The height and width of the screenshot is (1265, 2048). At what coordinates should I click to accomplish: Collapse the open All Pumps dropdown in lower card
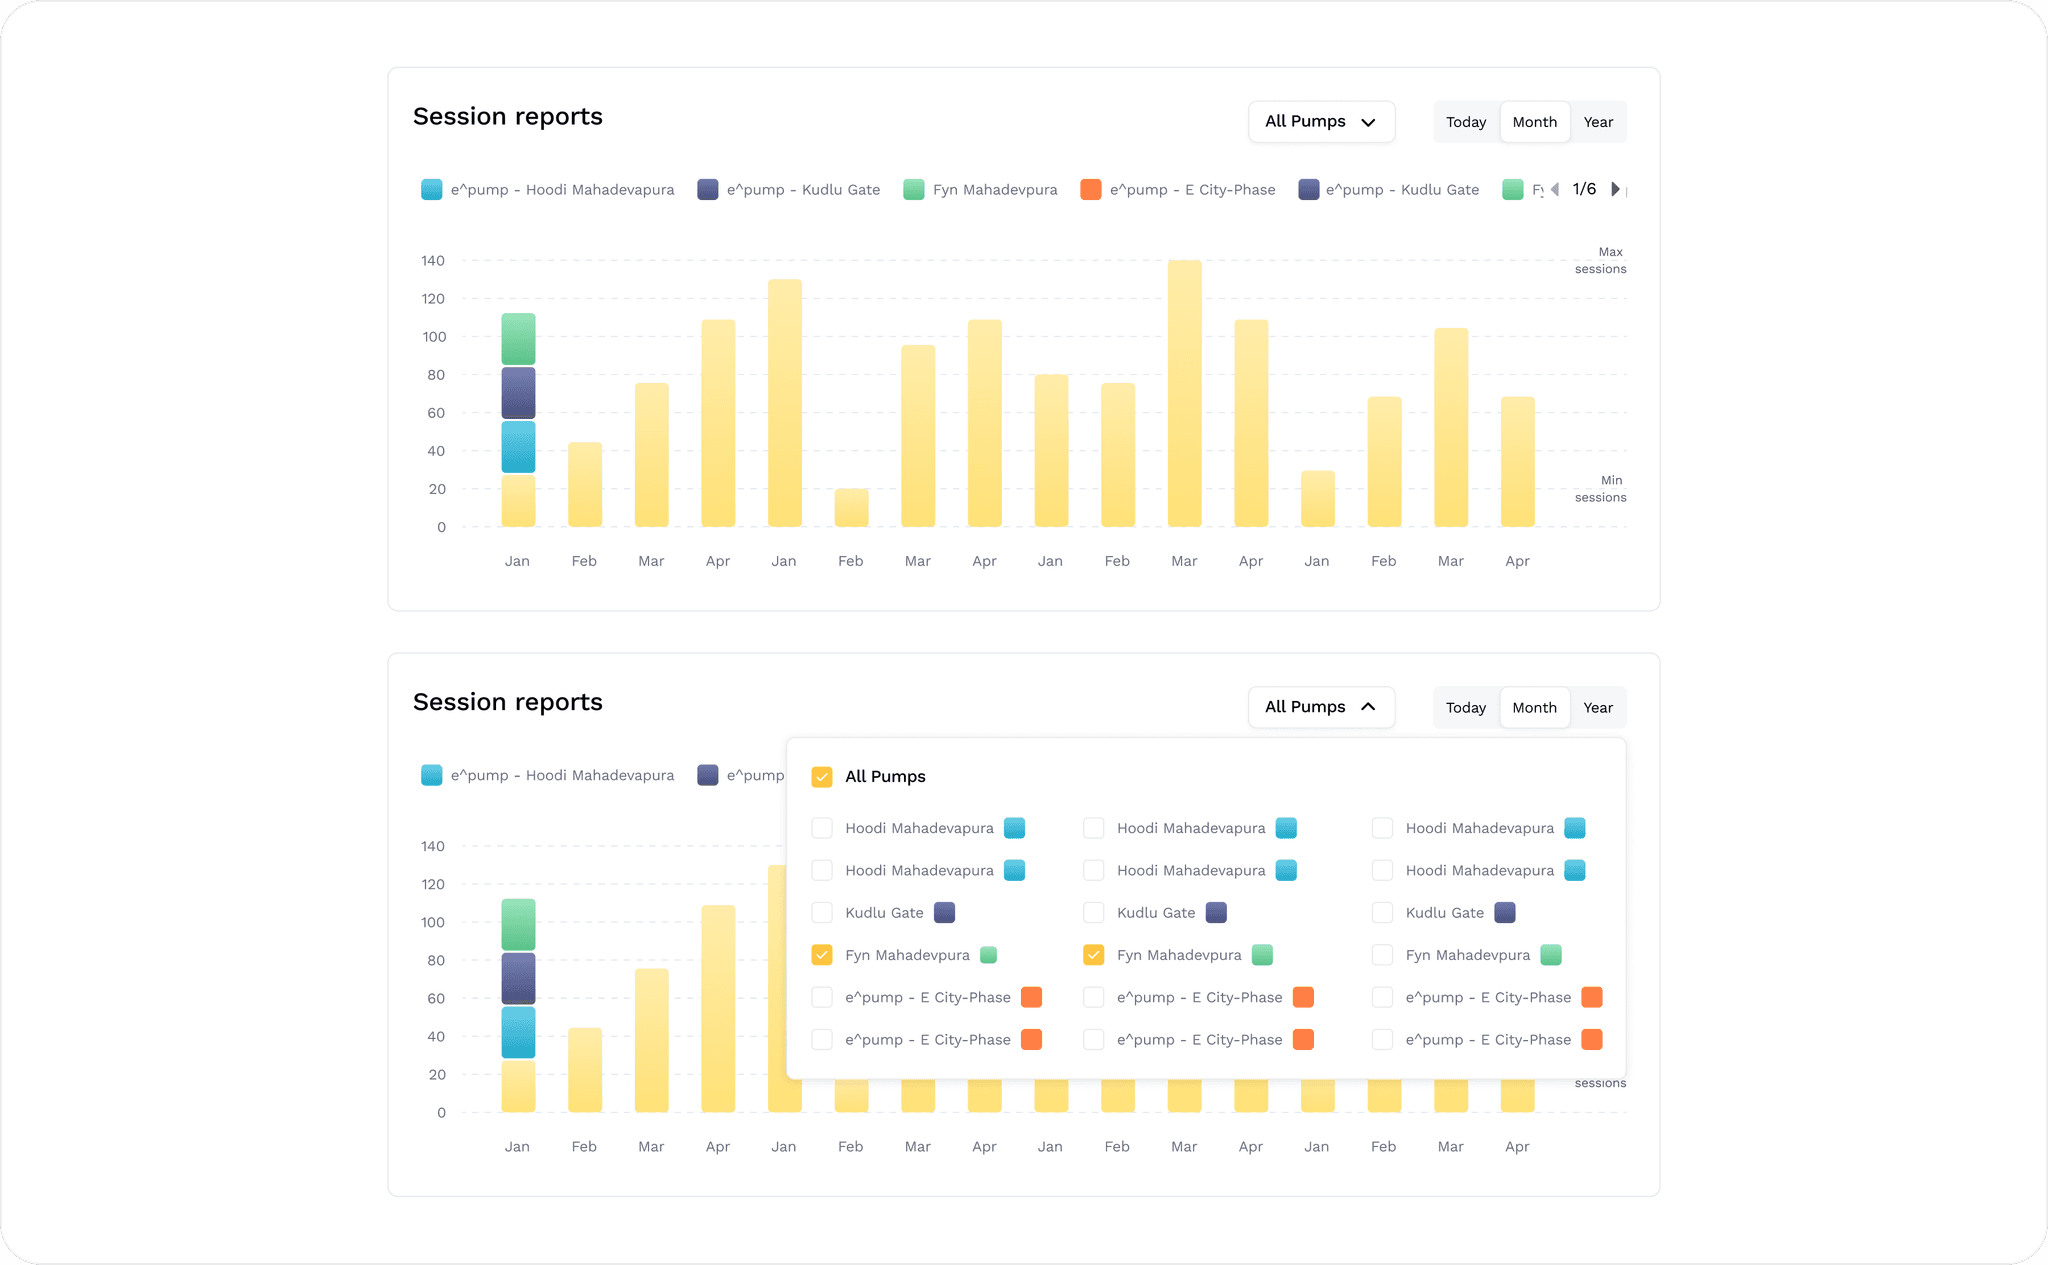pyautogui.click(x=1321, y=707)
